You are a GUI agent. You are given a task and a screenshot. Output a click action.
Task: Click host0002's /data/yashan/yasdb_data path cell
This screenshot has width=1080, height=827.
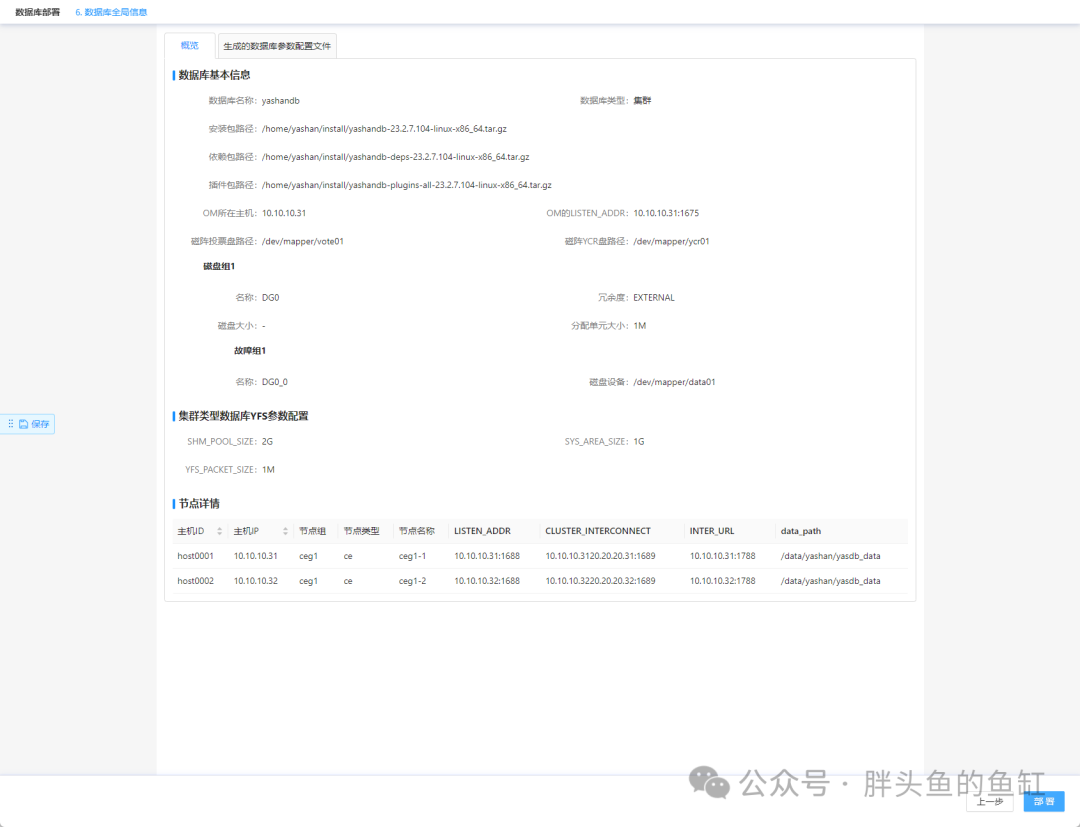[831, 581]
